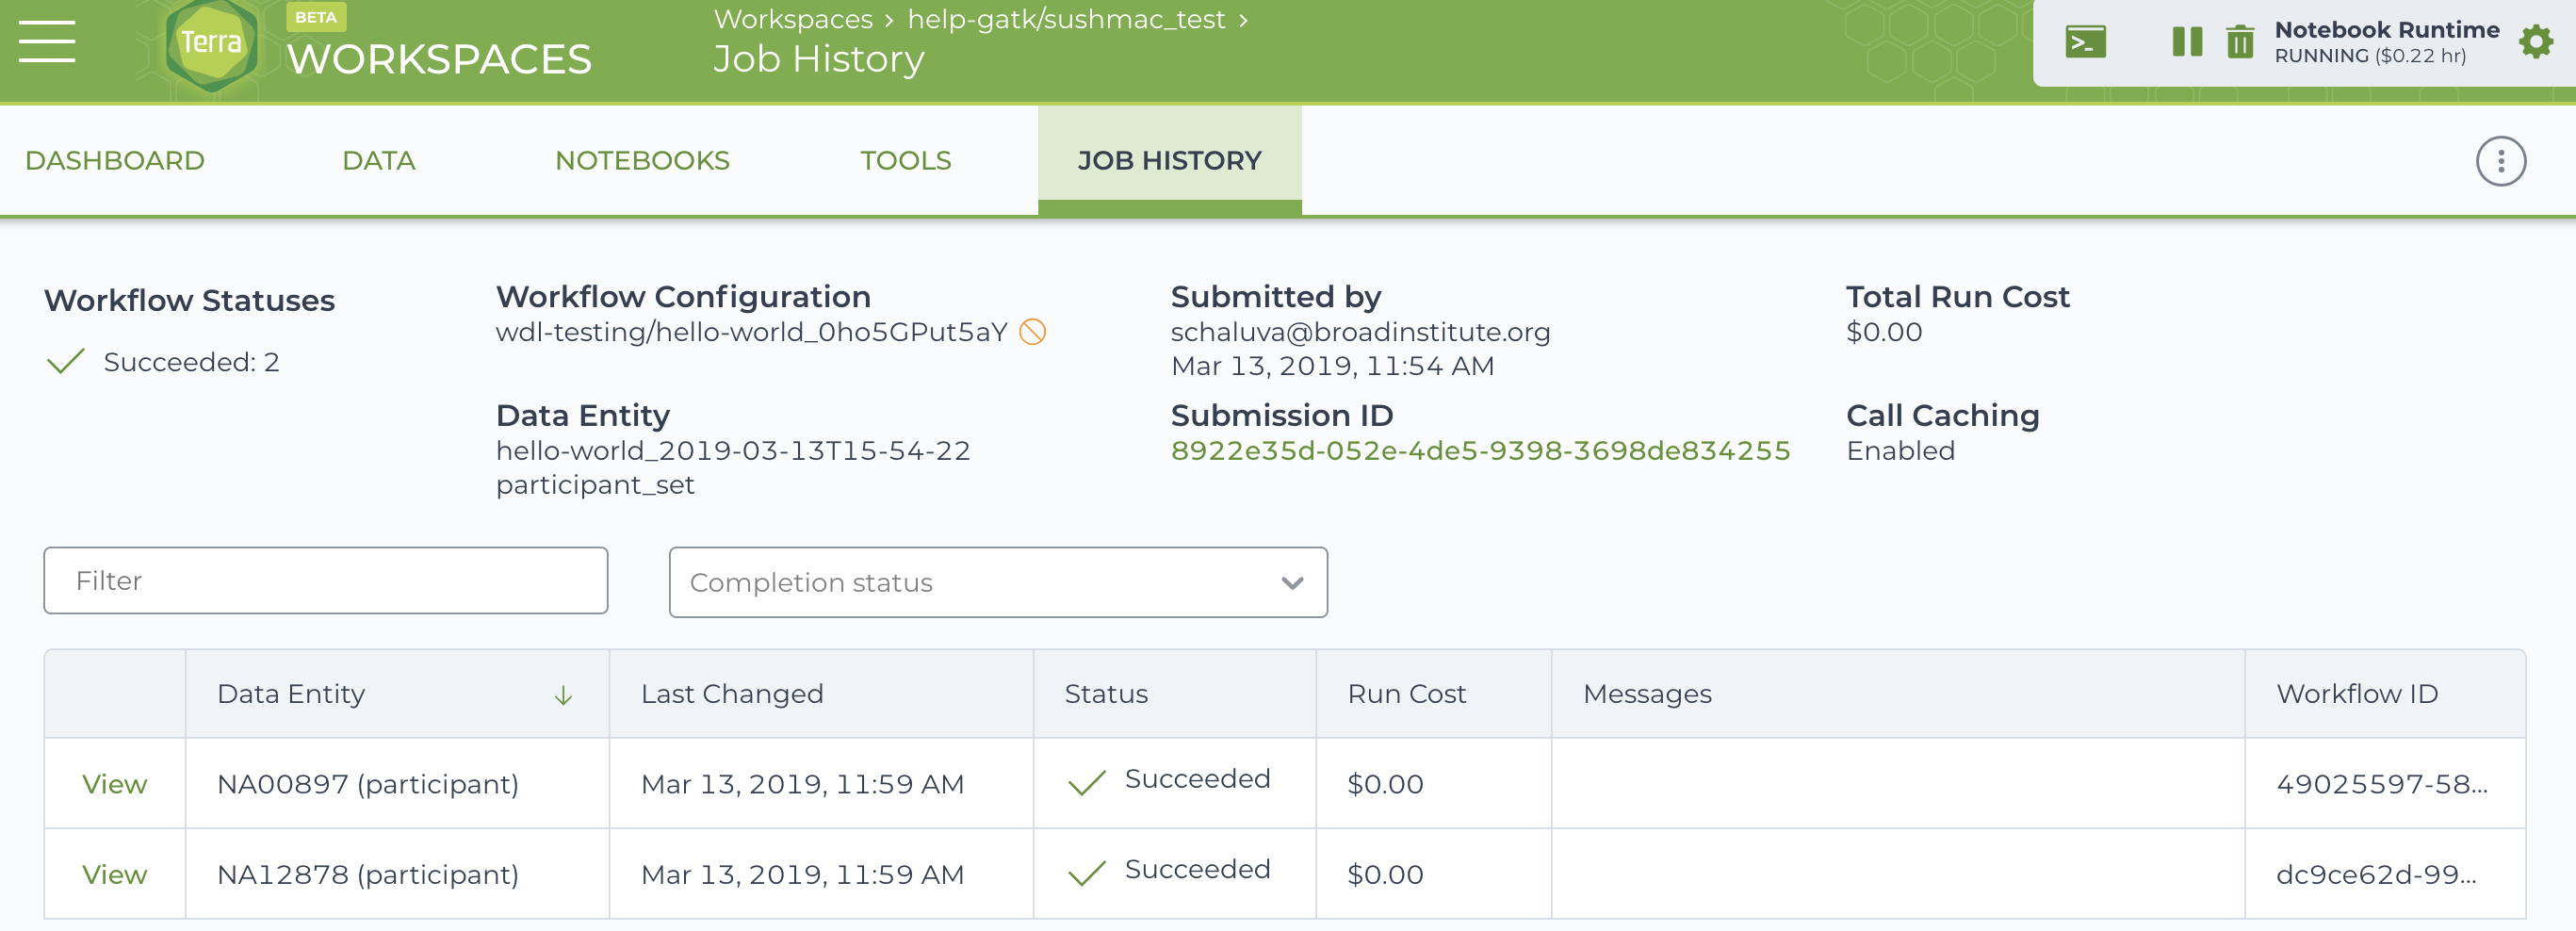Open the hamburger navigation menu
This screenshot has height=931, width=2576.
47,41
